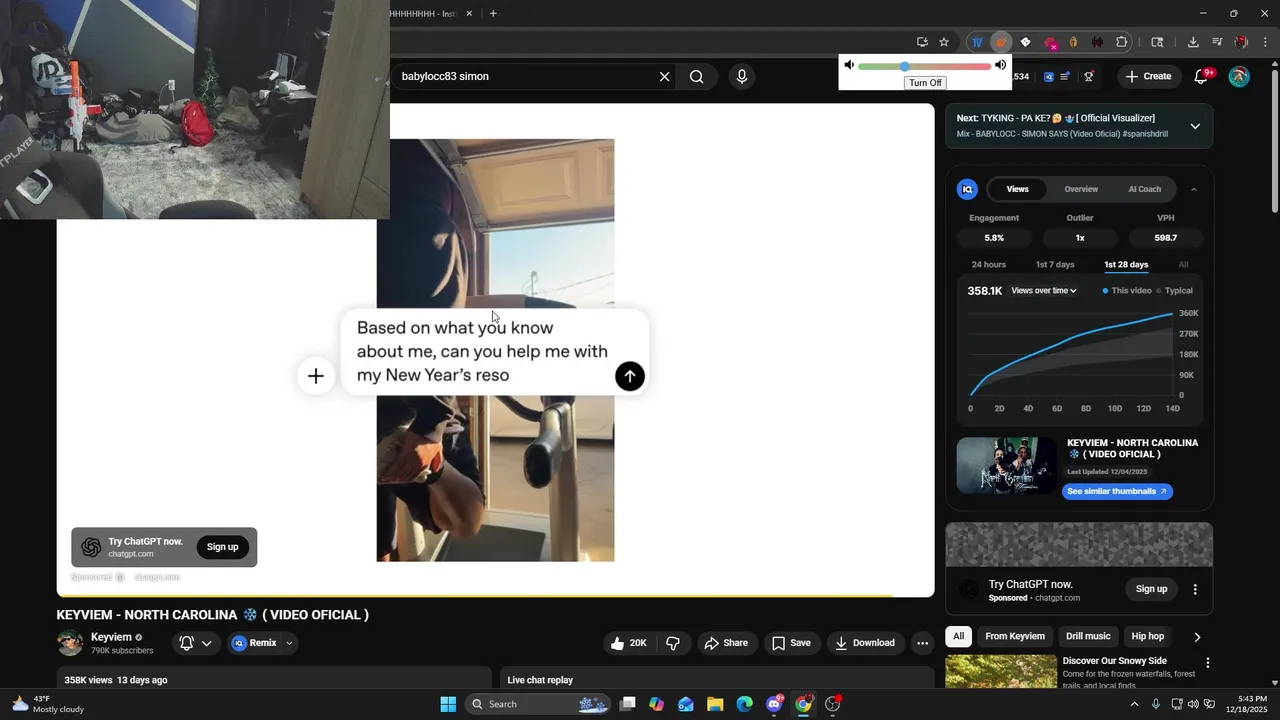Dislike the video
The width and height of the screenshot is (1280, 720).
coord(673,643)
